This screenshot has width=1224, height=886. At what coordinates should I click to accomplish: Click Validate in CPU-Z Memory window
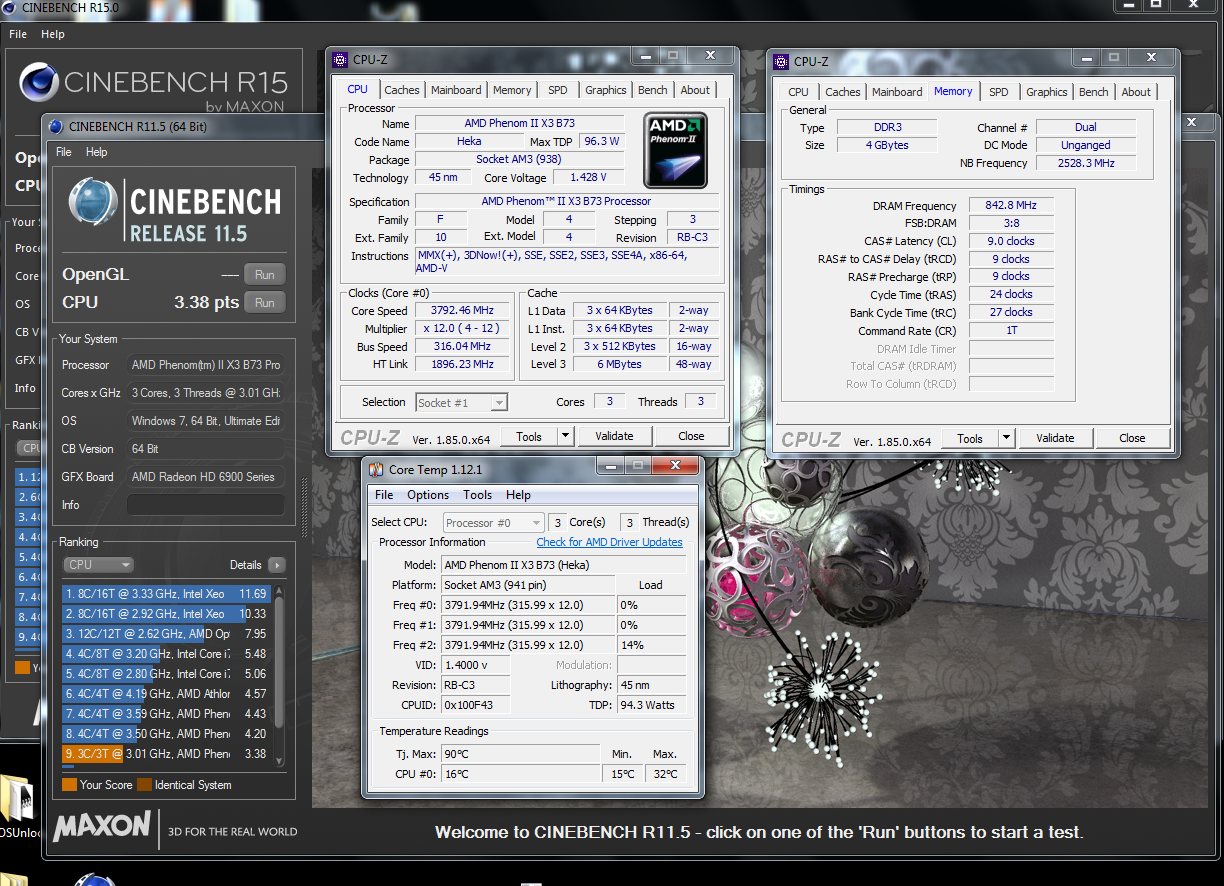(1055, 438)
